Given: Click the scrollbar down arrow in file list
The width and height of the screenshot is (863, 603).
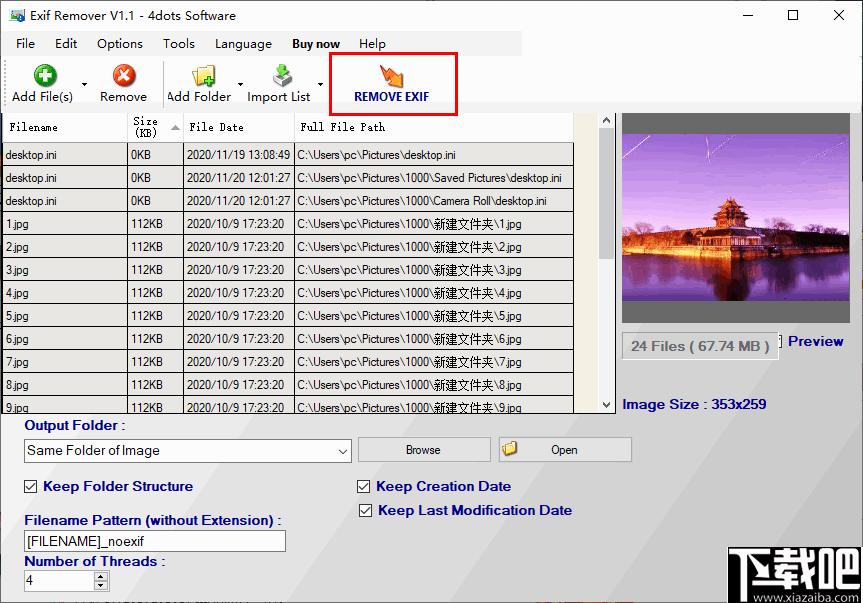Looking at the screenshot, I should click(x=606, y=405).
